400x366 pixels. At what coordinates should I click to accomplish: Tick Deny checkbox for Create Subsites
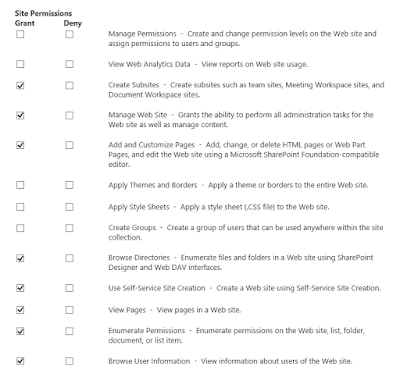click(69, 86)
